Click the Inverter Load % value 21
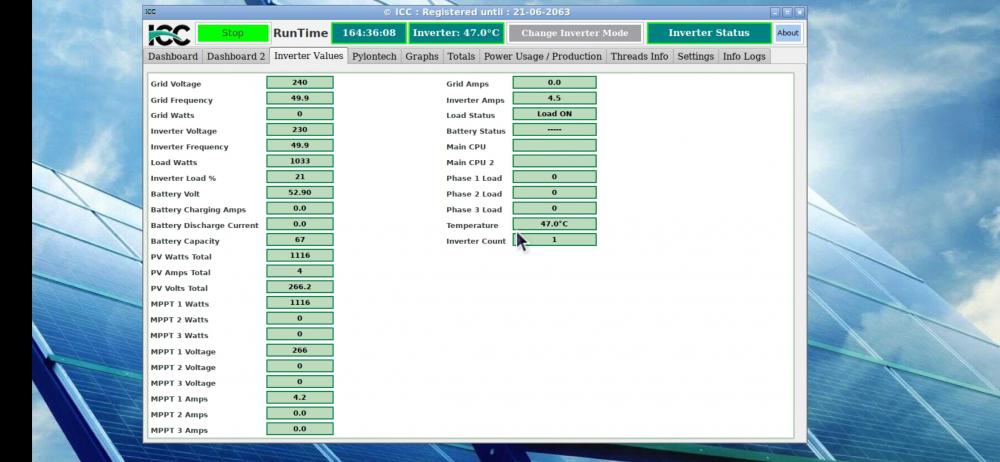The width and height of the screenshot is (1000, 462). point(300,177)
